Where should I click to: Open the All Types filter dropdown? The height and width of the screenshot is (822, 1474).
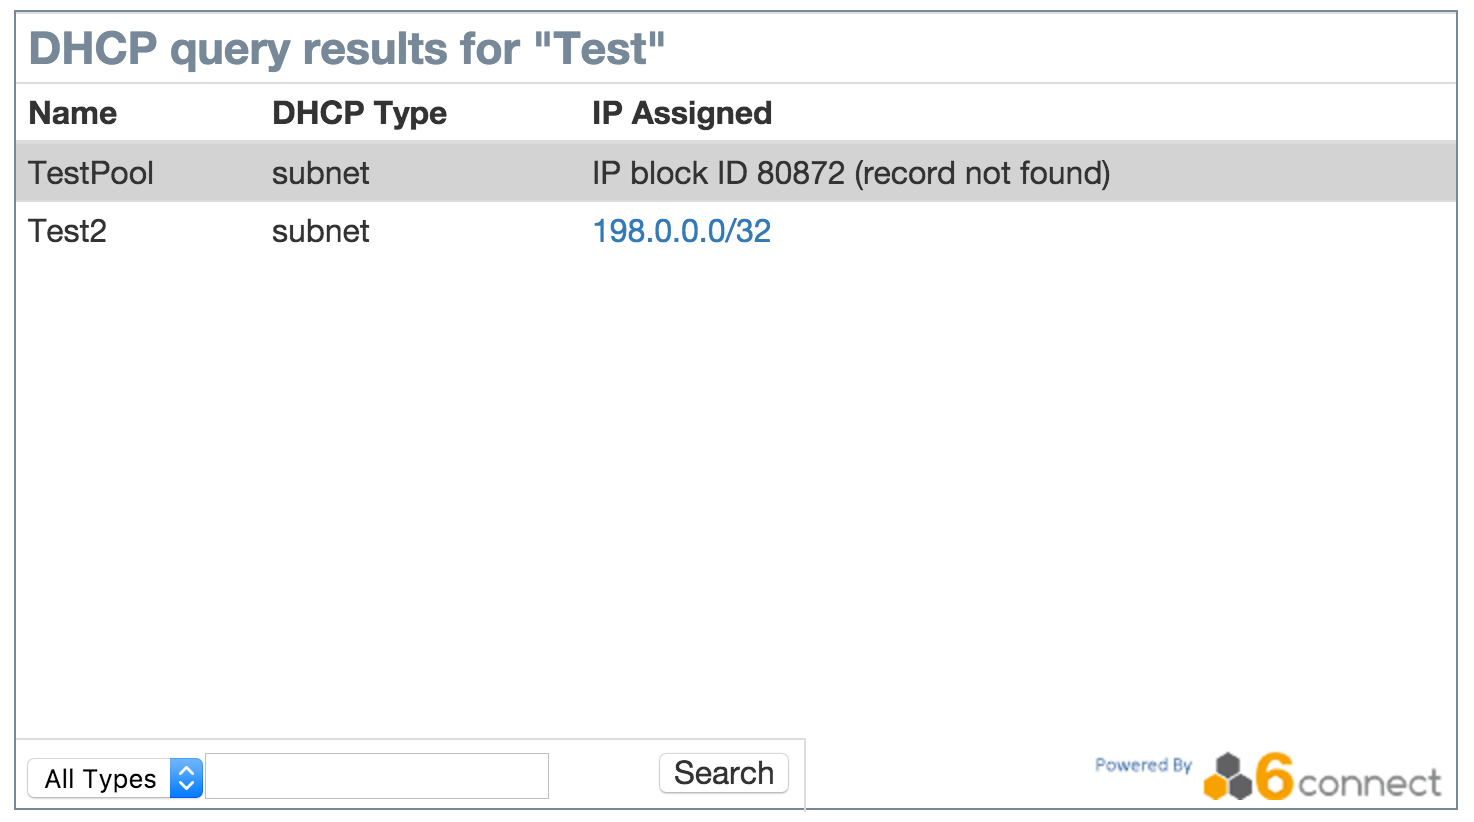tap(114, 778)
